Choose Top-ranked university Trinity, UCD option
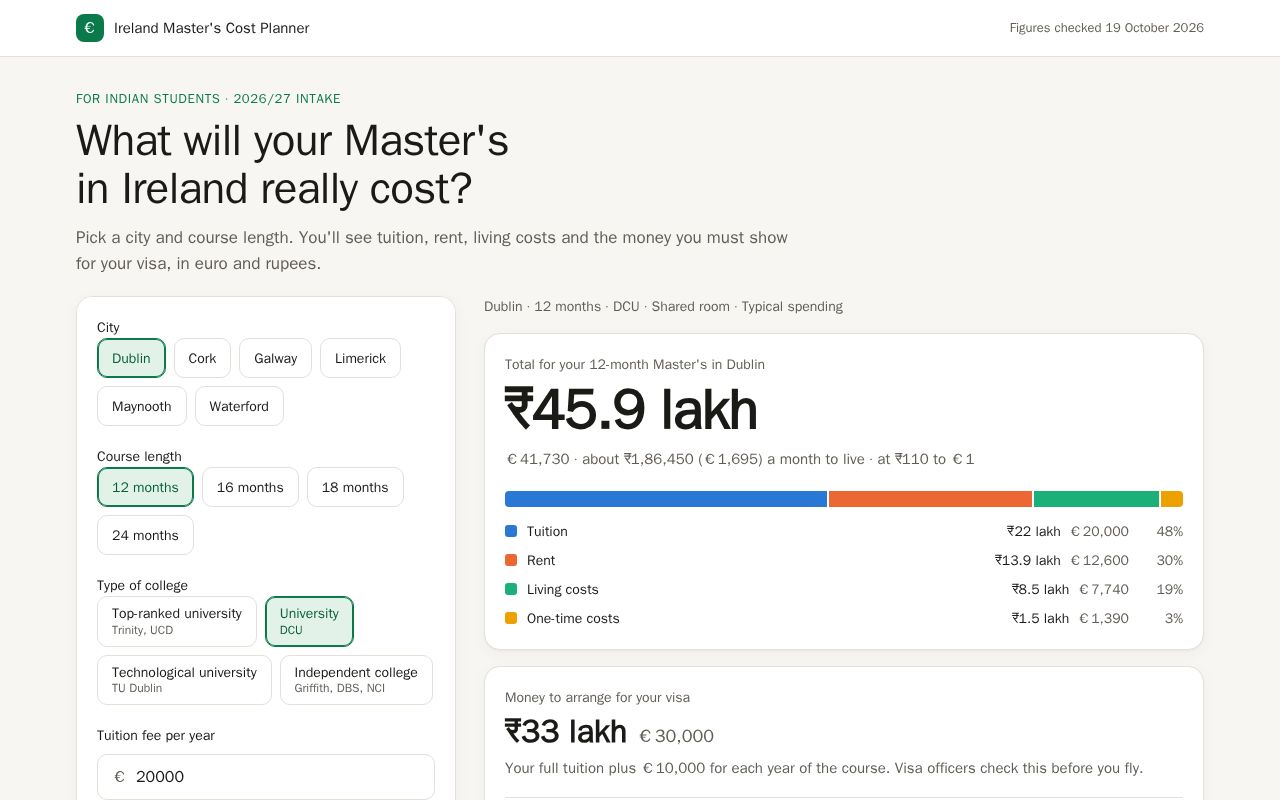This screenshot has height=800, width=1280. pos(177,621)
